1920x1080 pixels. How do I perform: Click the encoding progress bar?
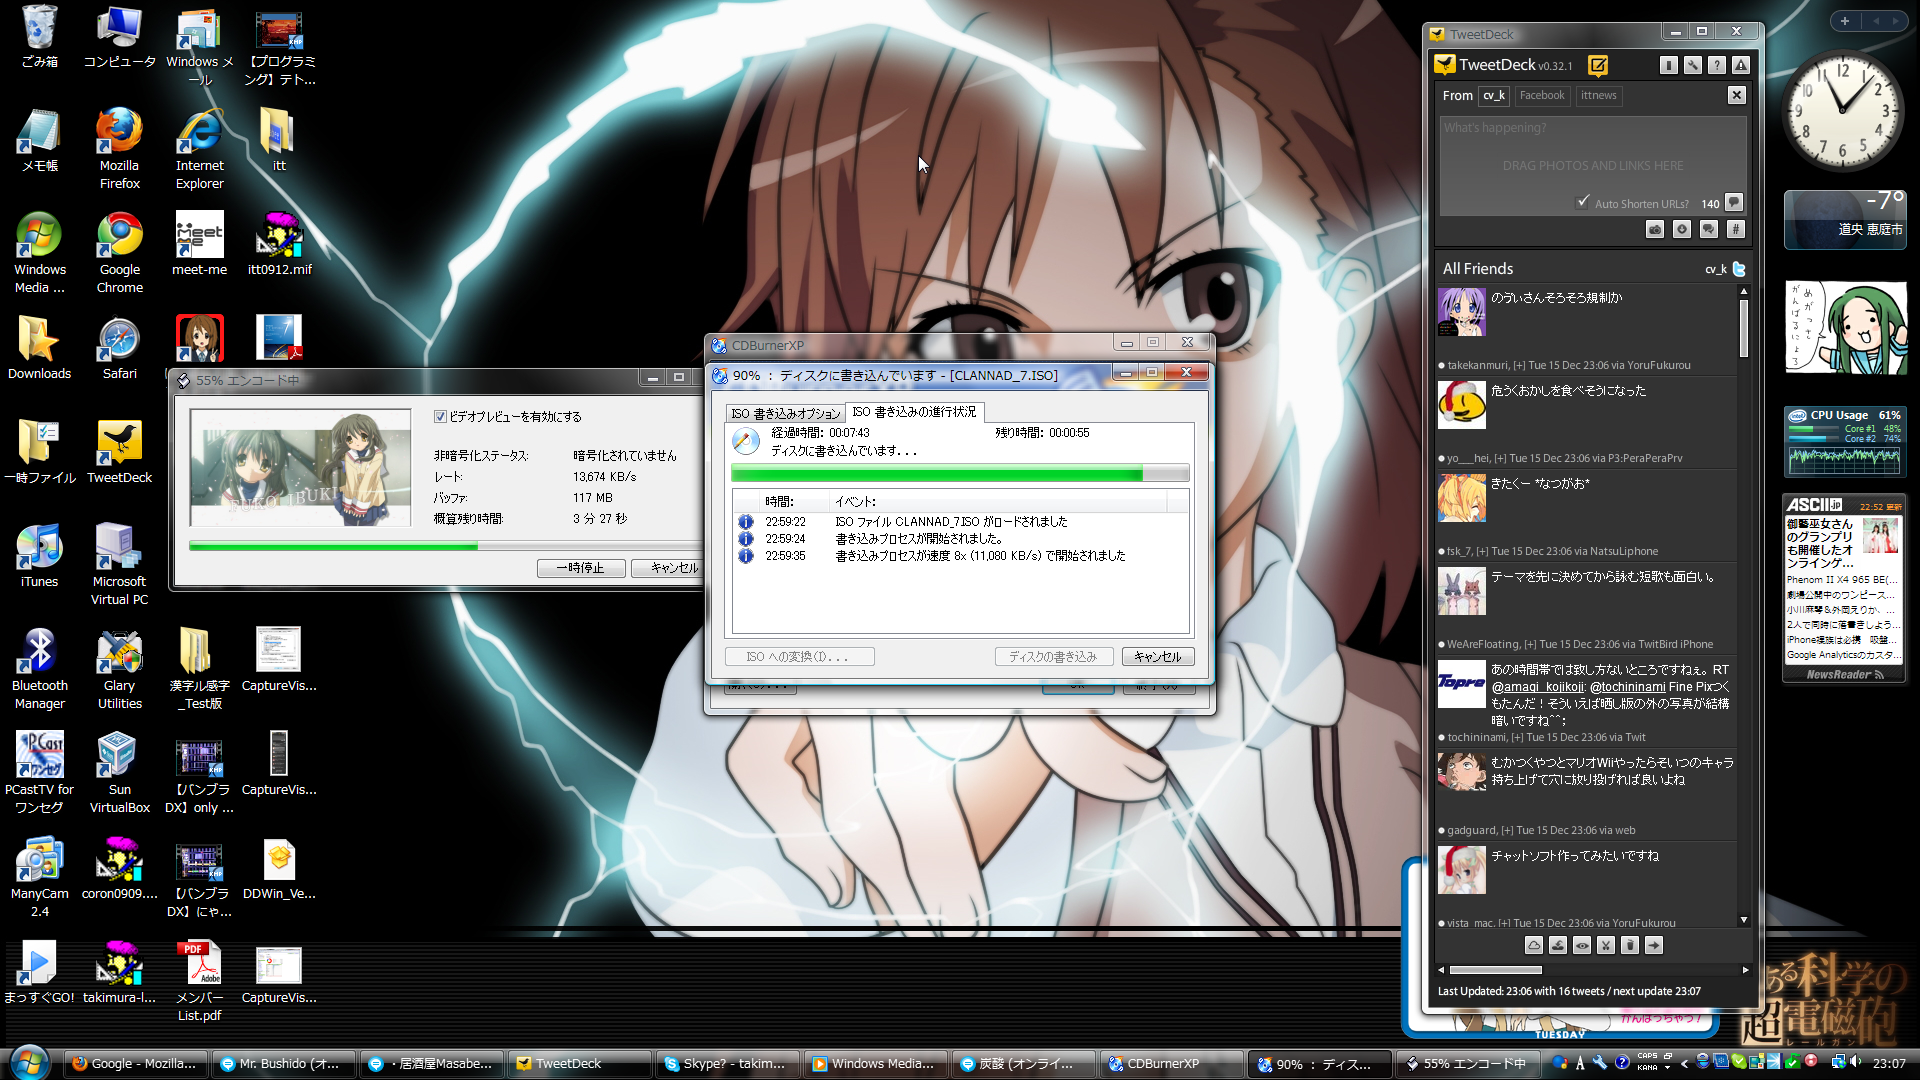point(445,546)
